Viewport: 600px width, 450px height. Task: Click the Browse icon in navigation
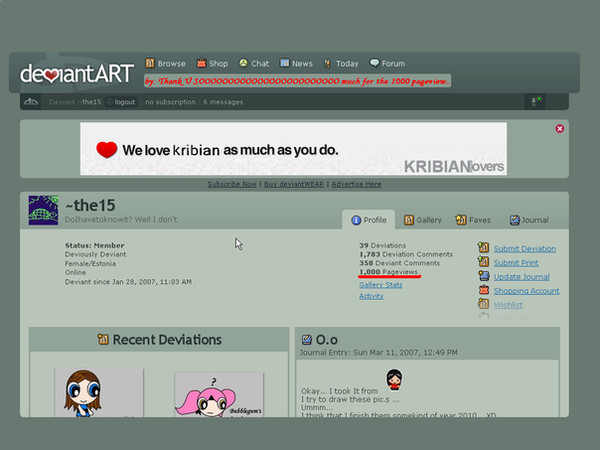coord(150,63)
